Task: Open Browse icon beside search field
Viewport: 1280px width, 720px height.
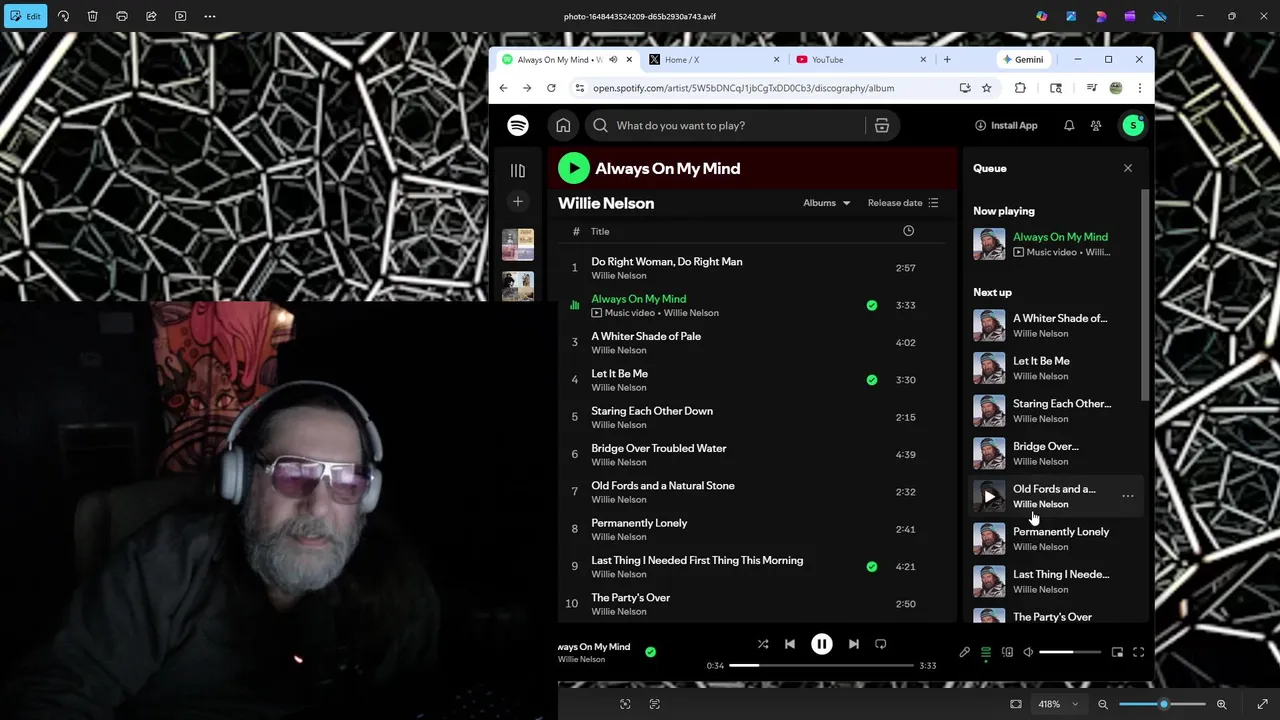Action: coord(881,125)
